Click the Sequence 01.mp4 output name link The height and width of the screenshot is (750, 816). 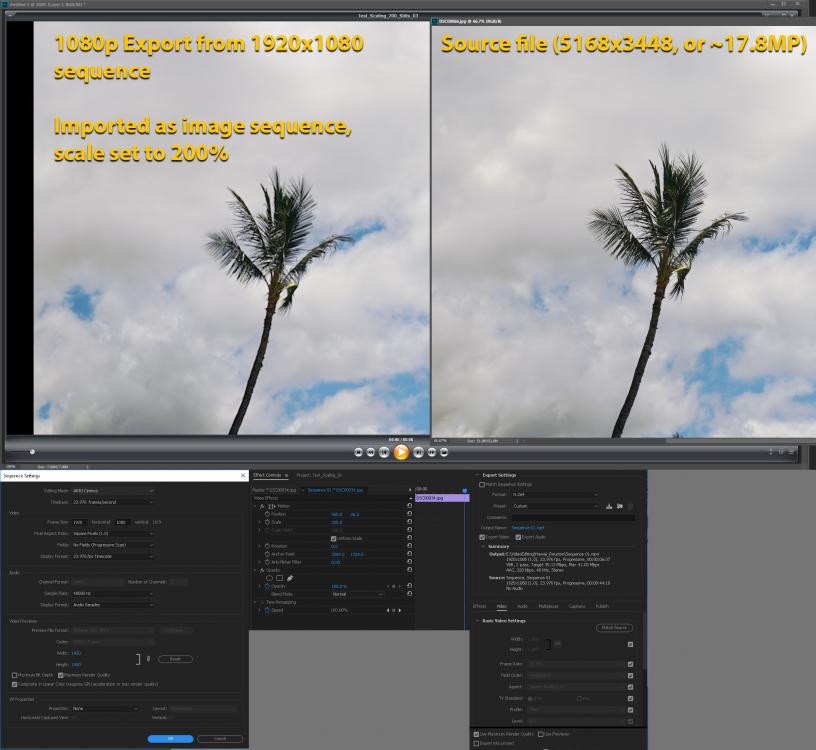[x=527, y=528]
